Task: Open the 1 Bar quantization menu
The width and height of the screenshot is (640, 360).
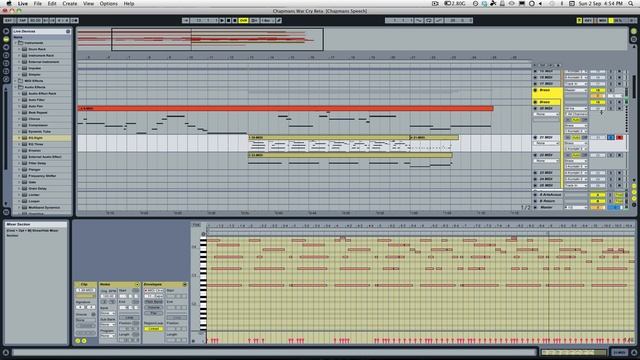Action: tap(267, 20)
